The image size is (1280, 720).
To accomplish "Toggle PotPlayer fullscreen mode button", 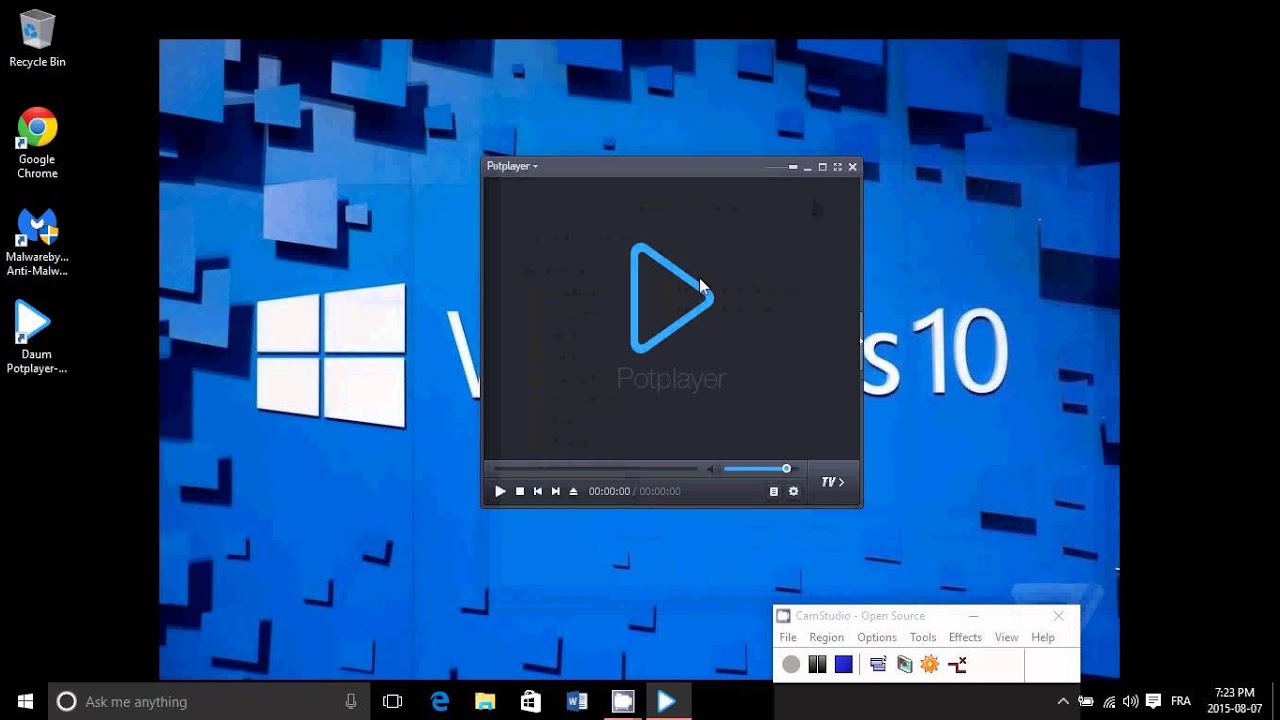I will click(x=838, y=167).
